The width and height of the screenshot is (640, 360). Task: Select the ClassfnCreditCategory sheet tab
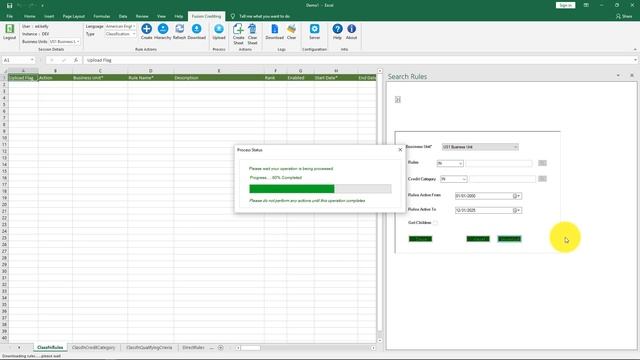tap(93, 347)
